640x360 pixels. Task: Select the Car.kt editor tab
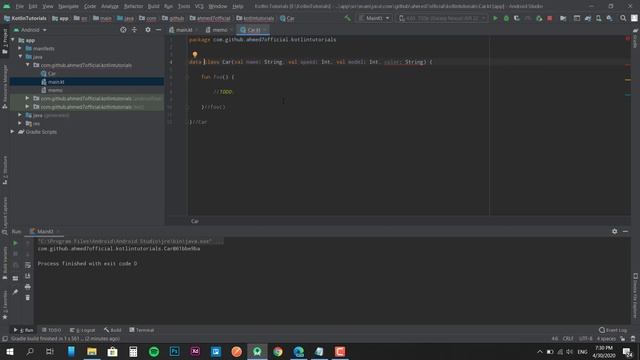tap(253, 30)
